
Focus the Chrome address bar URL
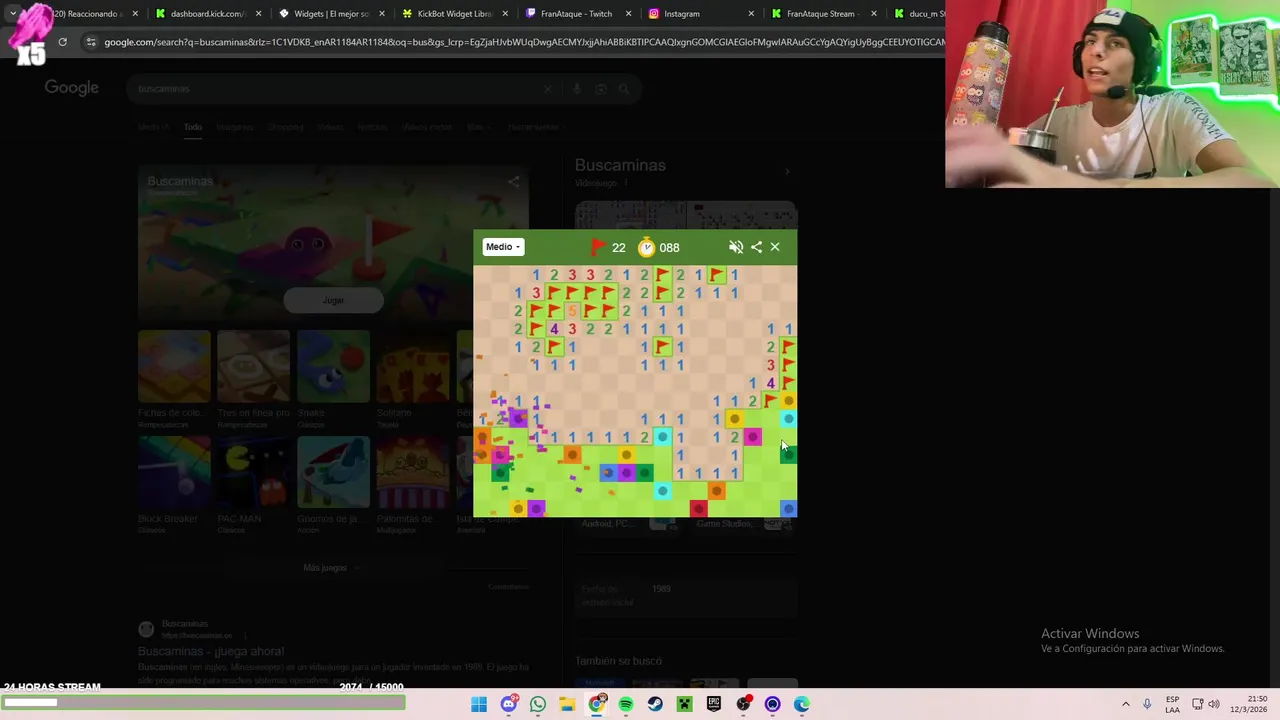(520, 42)
